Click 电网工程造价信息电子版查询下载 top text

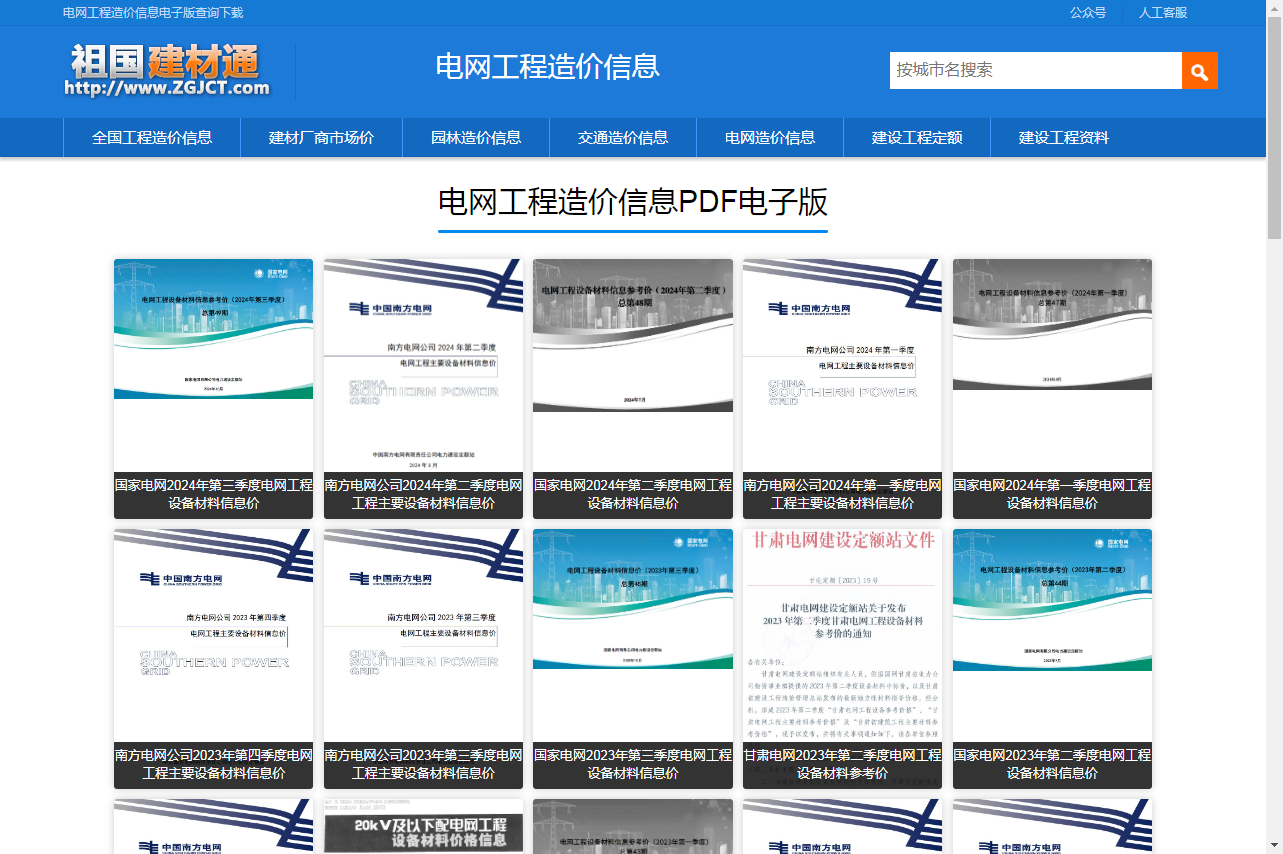[153, 12]
